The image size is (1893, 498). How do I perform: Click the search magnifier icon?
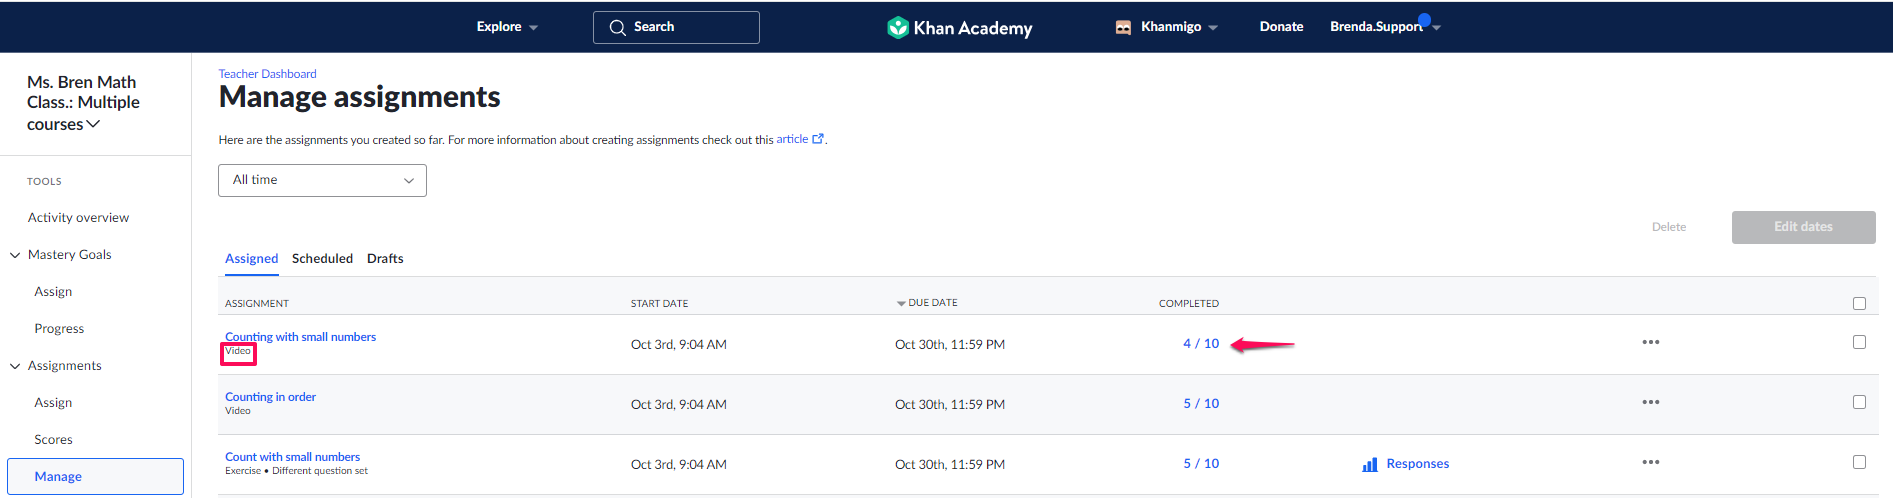(x=617, y=27)
